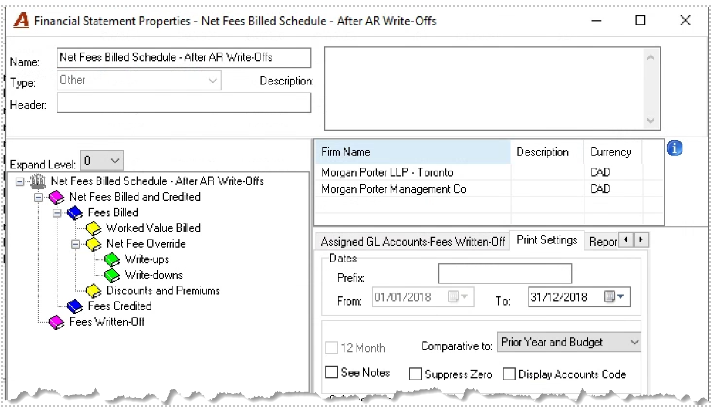Image resolution: width=716 pixels, height=412 pixels.
Task: Click yellow book icon of Discounts and Premiums
Action: (93, 291)
